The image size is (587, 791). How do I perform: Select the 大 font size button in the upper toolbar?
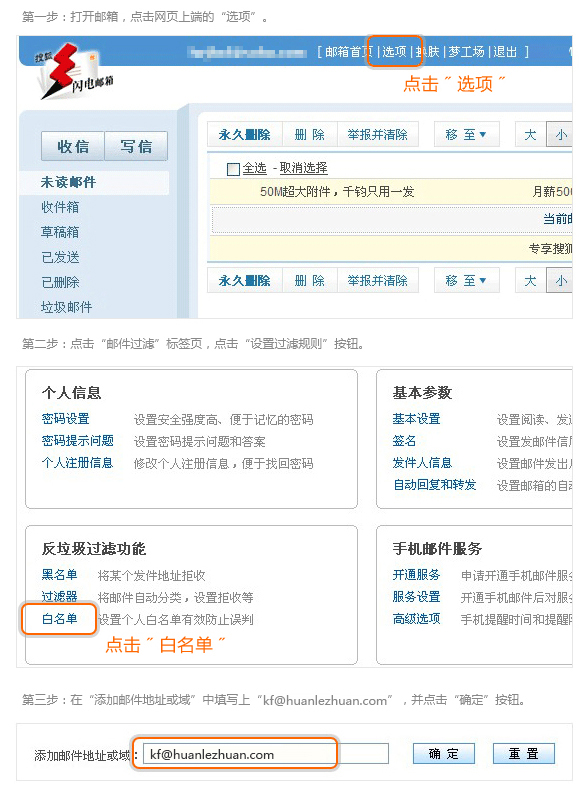pos(531,135)
